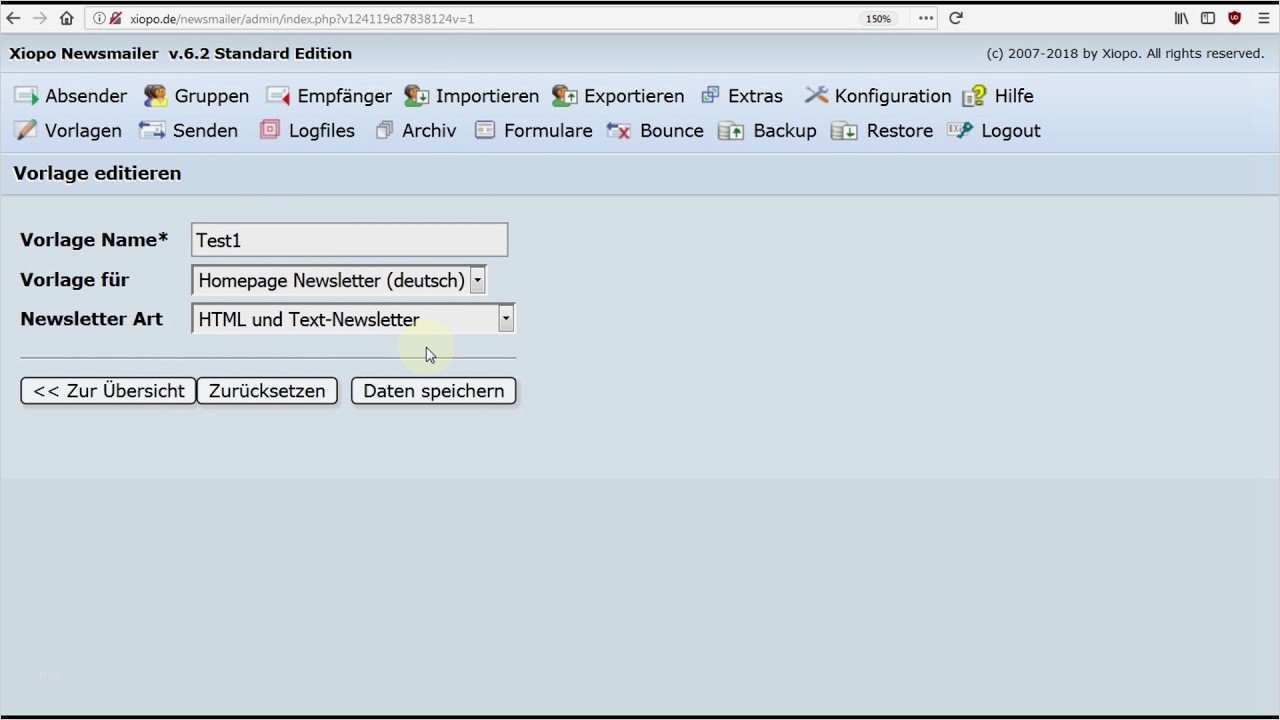Image resolution: width=1280 pixels, height=720 pixels.
Task: Click the Gruppen people icon
Action: (155, 96)
